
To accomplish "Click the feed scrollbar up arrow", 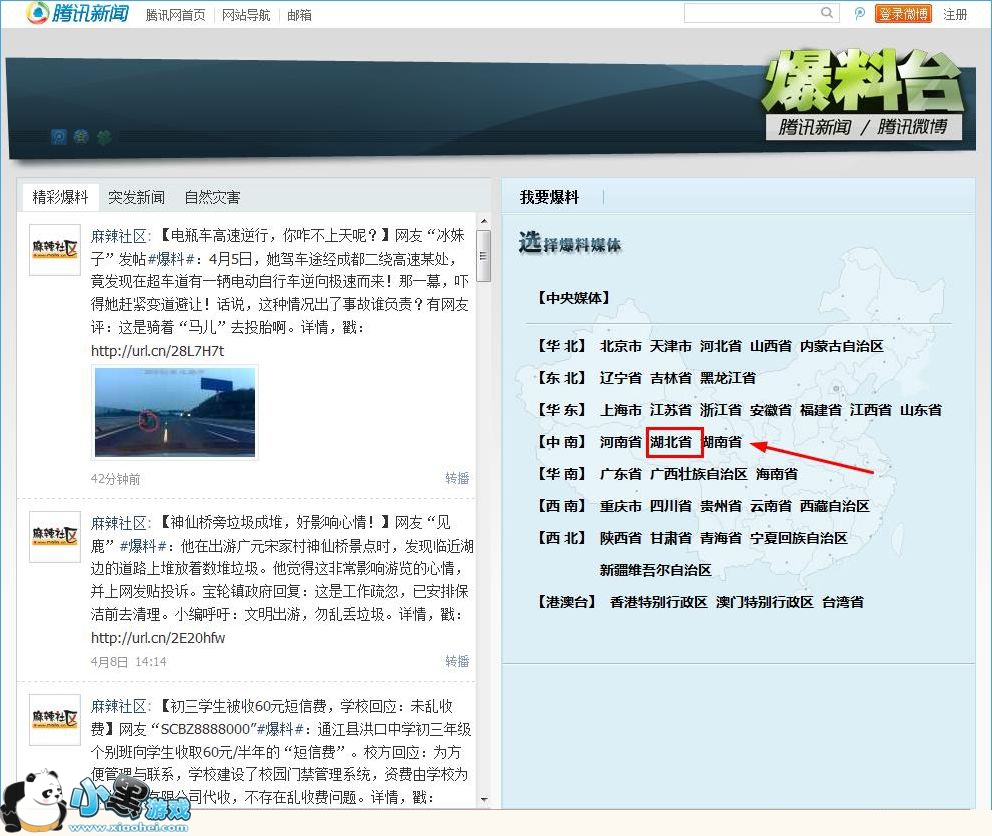I will [x=483, y=221].
